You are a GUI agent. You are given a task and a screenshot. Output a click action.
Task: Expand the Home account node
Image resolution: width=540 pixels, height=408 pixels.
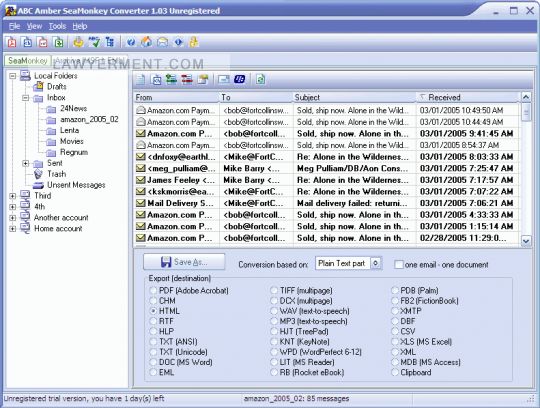point(13,229)
